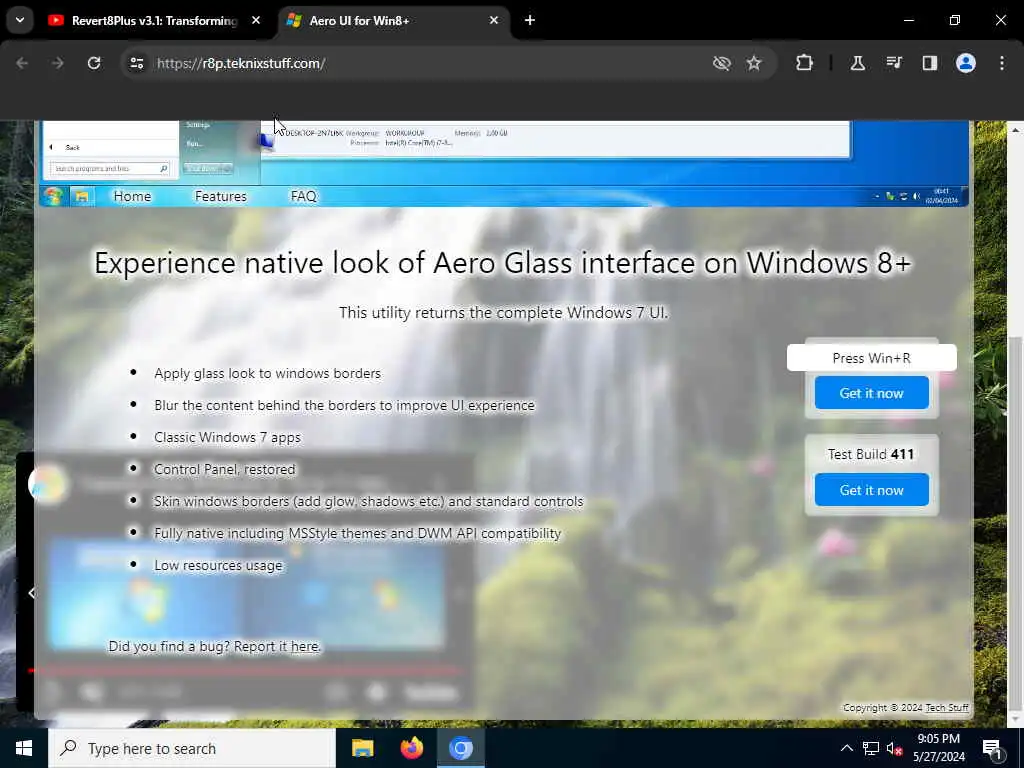This screenshot has height=768, width=1024.
Task: Open a new browser tab
Action: point(530,20)
